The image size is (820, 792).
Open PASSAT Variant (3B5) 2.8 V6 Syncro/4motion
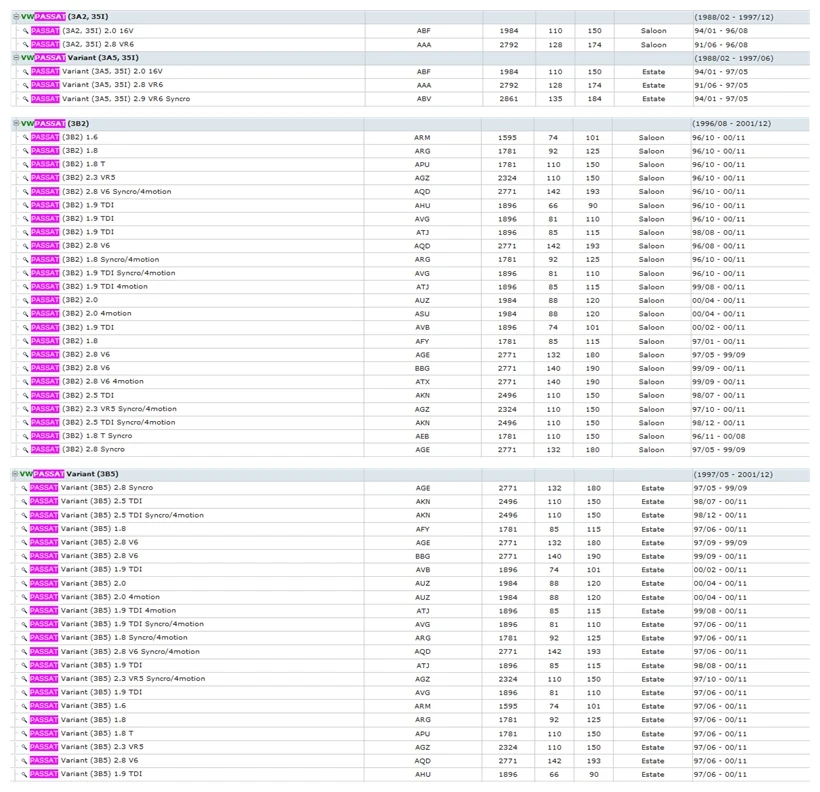click(x=115, y=652)
